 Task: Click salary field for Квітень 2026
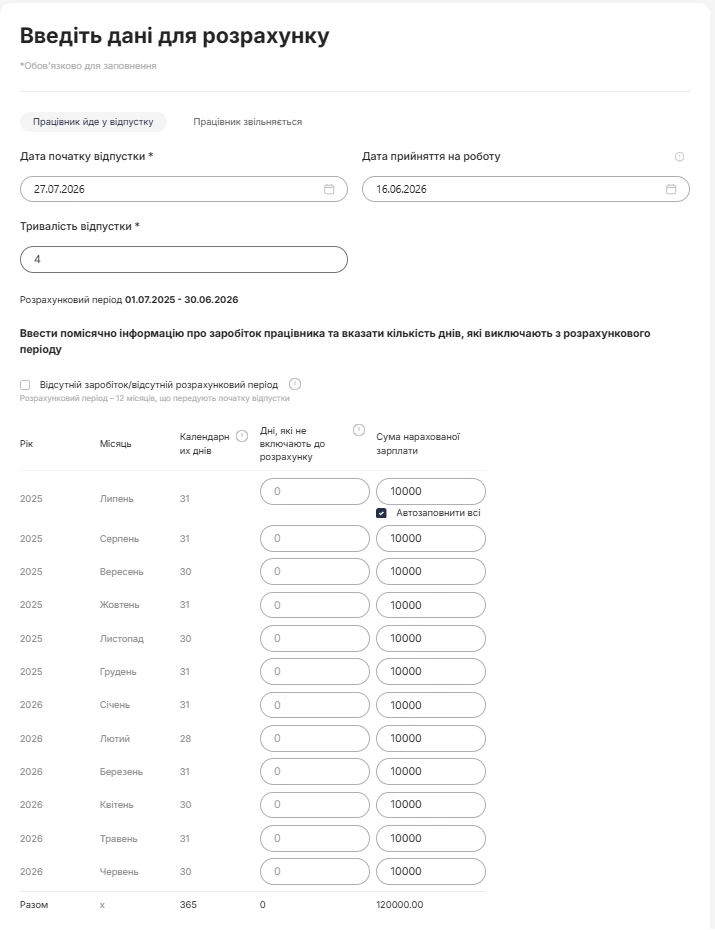[x=431, y=805]
